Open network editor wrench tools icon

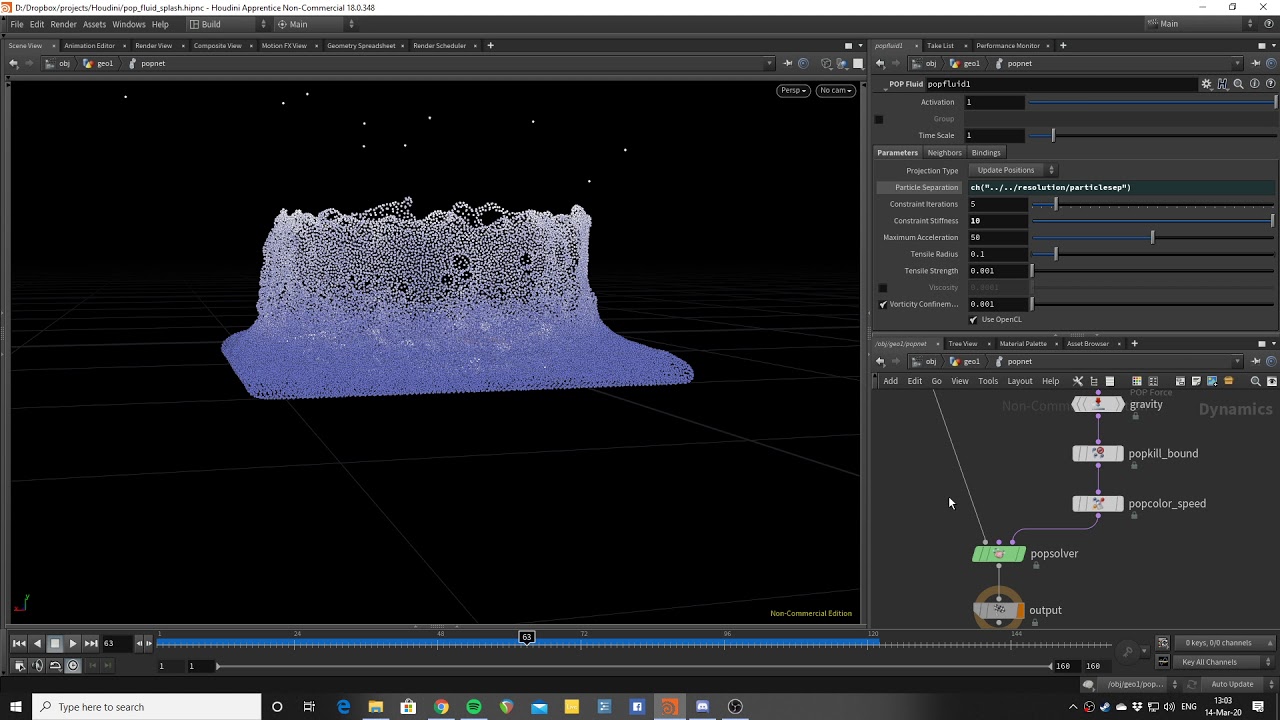click(1078, 381)
